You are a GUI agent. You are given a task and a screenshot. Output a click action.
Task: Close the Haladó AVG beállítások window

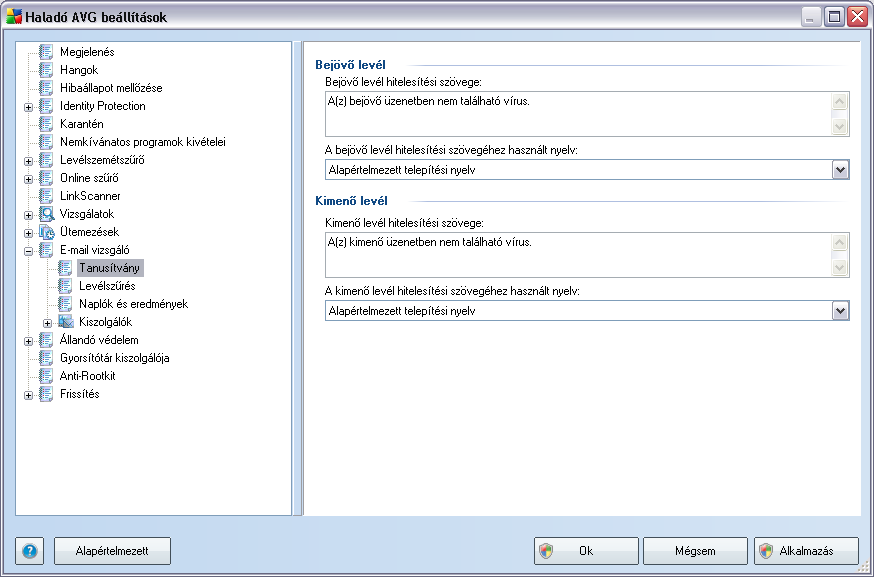(857, 17)
